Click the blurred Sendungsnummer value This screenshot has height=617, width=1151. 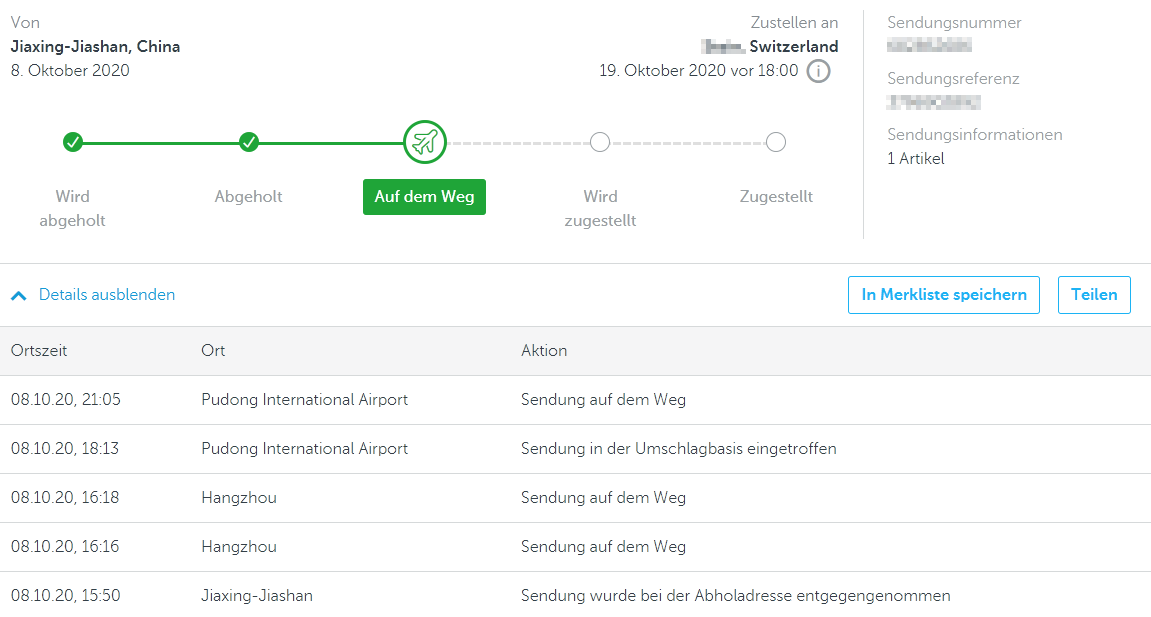(x=929, y=45)
